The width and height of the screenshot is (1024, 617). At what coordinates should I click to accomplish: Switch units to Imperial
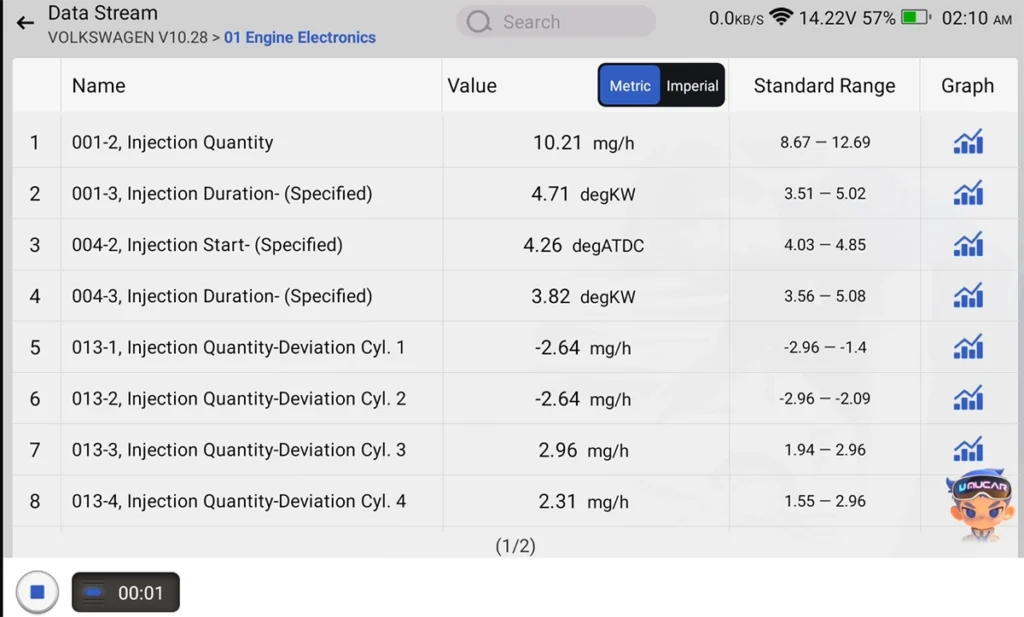pos(693,85)
